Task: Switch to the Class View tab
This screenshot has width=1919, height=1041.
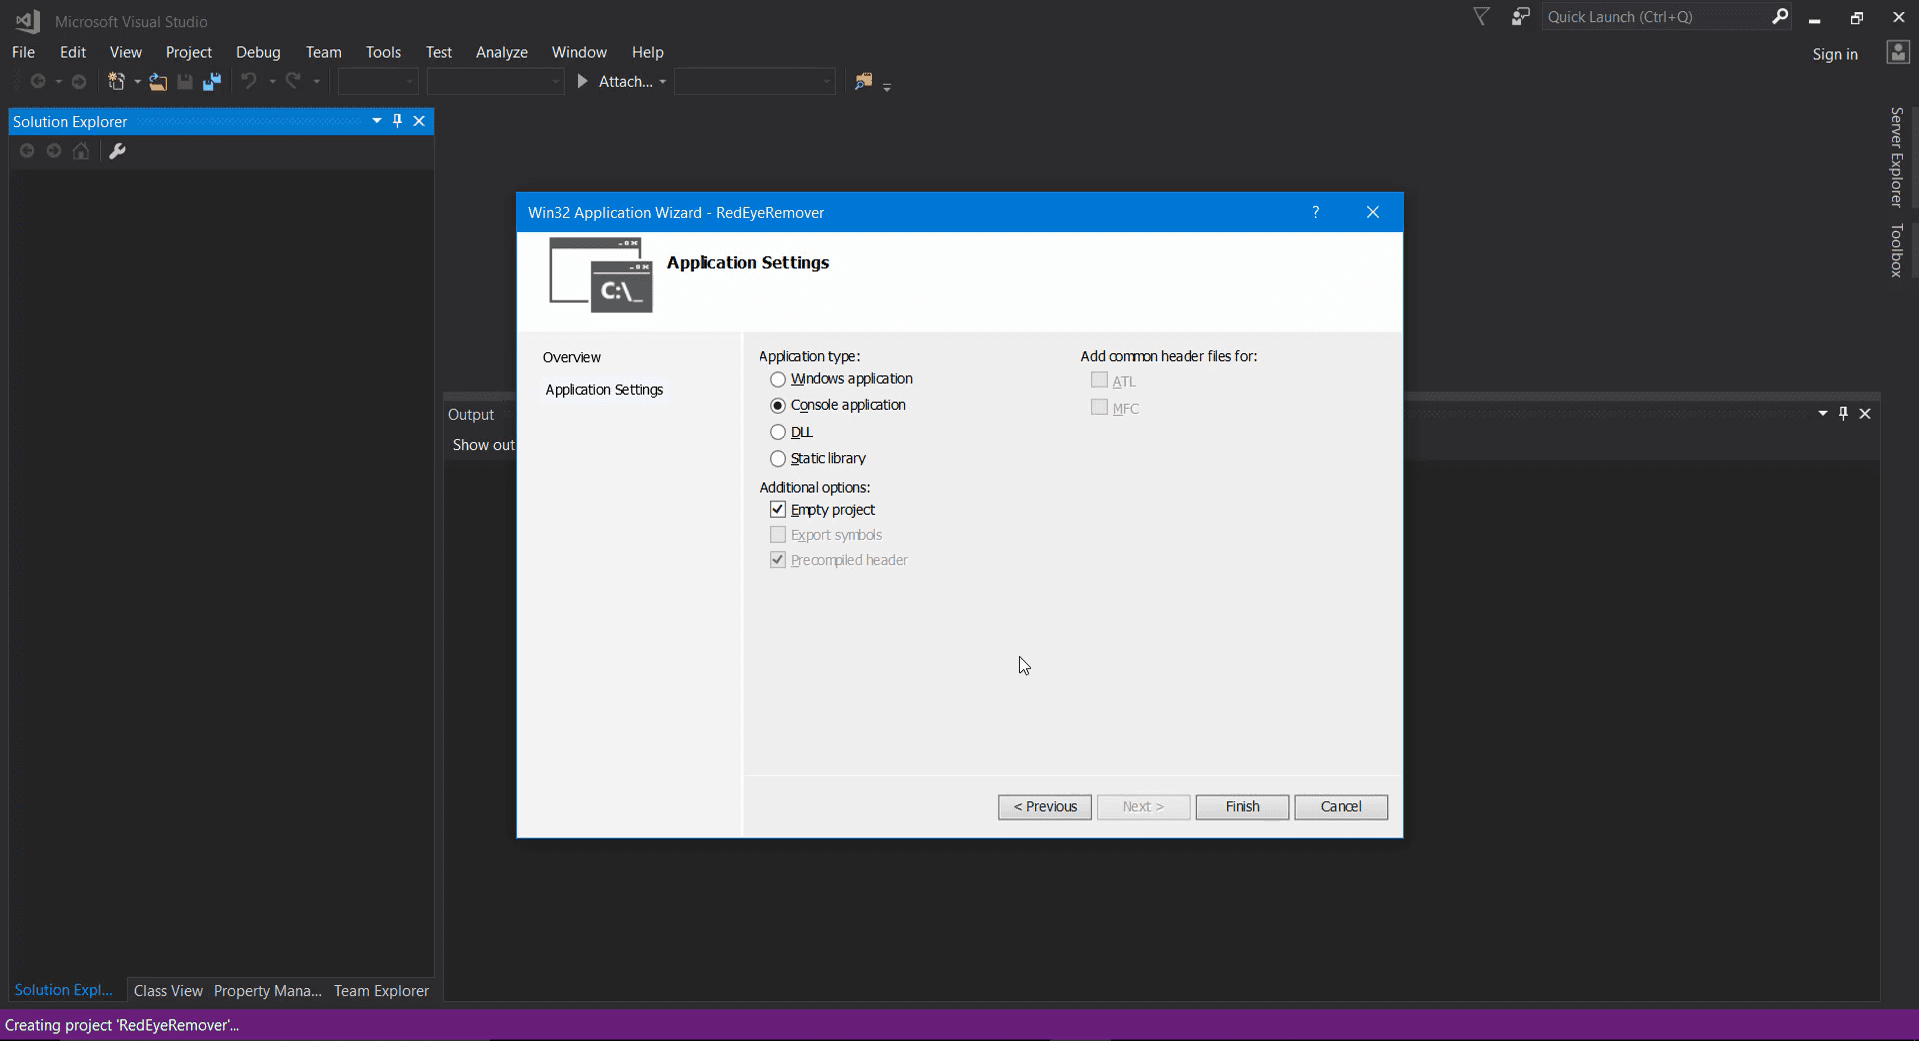Action: point(168,990)
